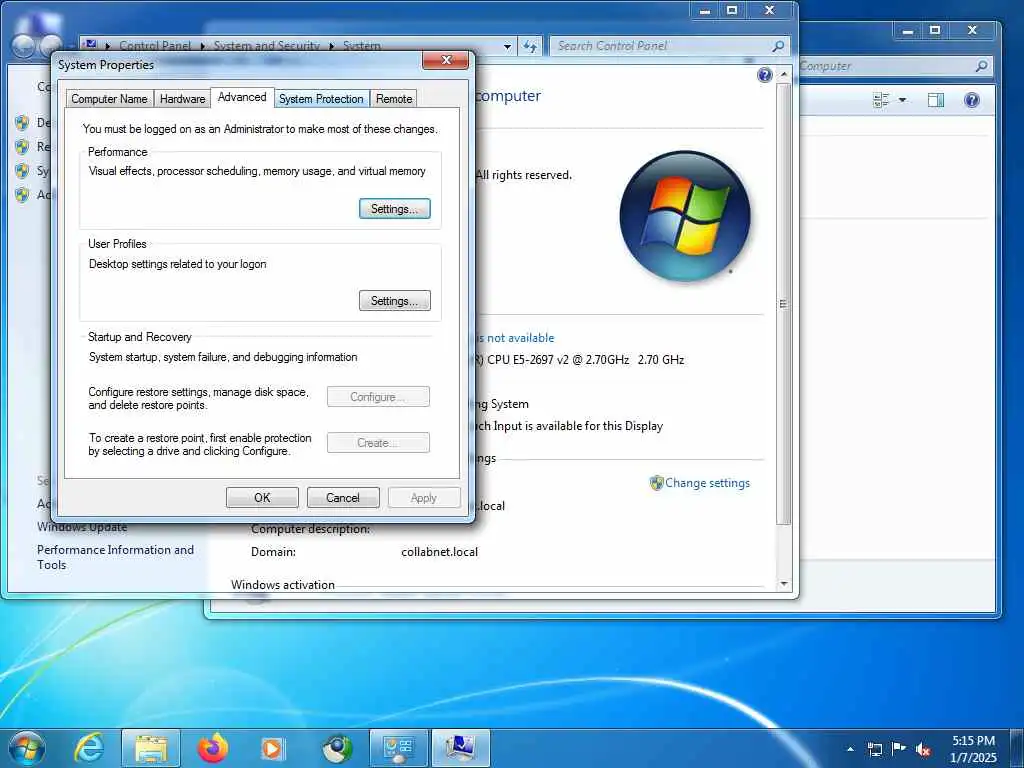This screenshot has width=1024, height=768.
Task: Click the third shield icon in sidebar
Action: coord(22,171)
